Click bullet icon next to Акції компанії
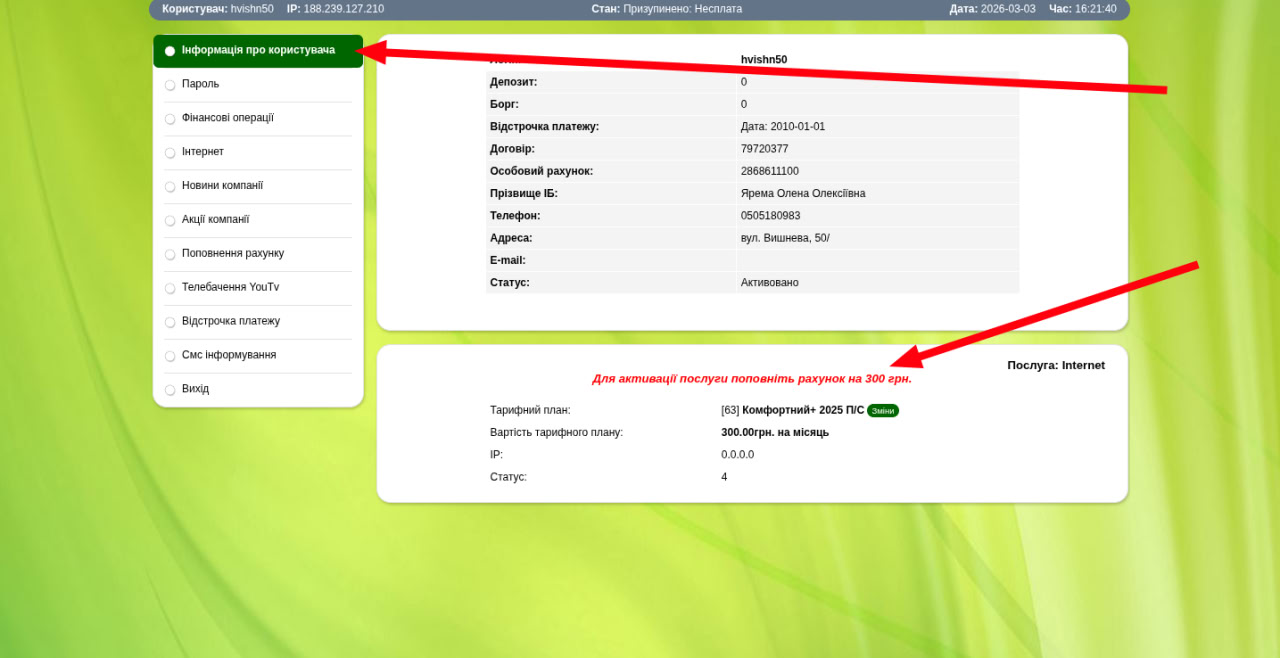The width and height of the screenshot is (1280, 658). [x=170, y=221]
